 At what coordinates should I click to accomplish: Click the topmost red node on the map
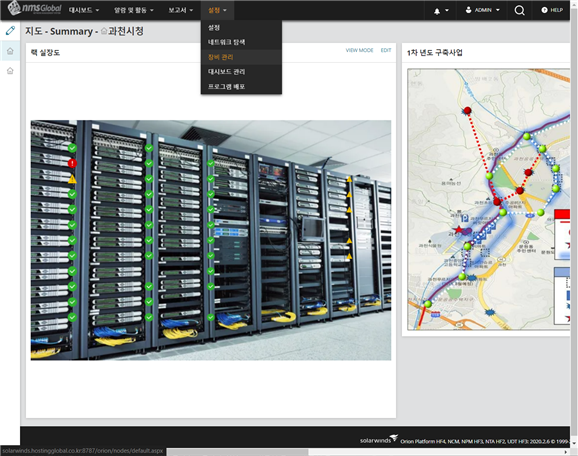tap(467, 110)
